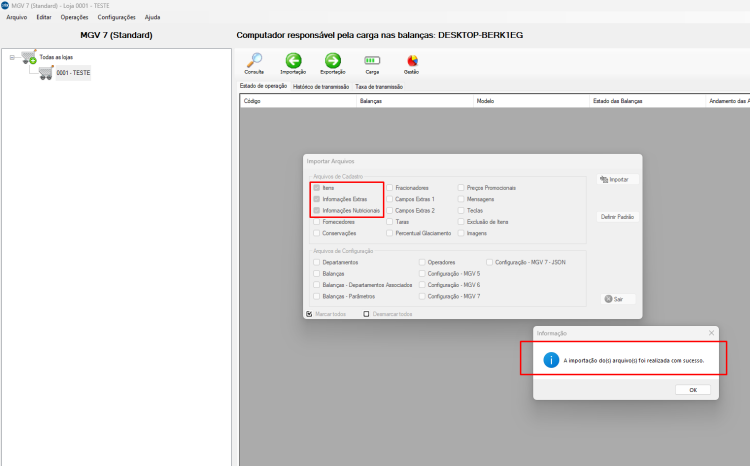Screen dimensions: 750x466
Task: Toggle the Itens checkbox
Action: coord(317,188)
